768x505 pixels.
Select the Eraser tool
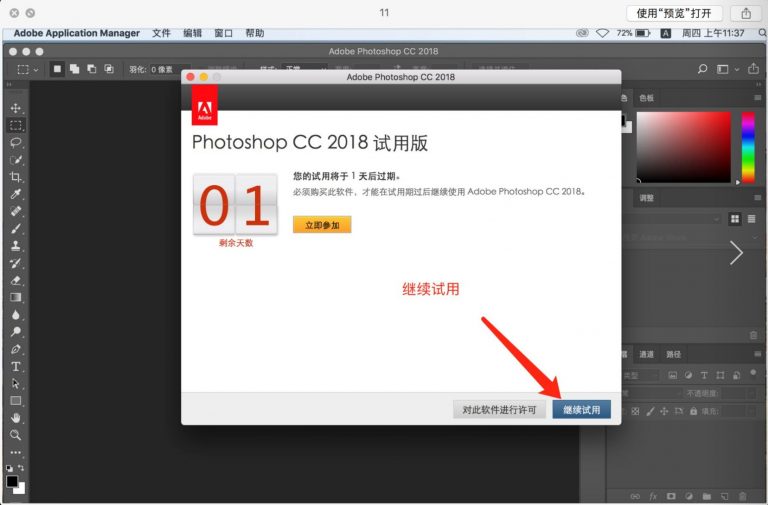click(16, 280)
